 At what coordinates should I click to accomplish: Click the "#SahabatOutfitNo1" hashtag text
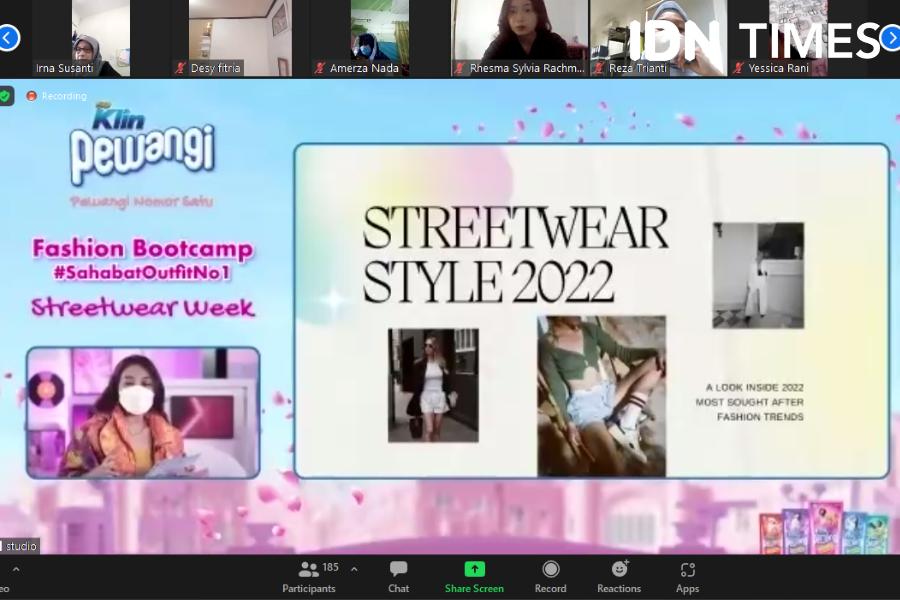142,273
